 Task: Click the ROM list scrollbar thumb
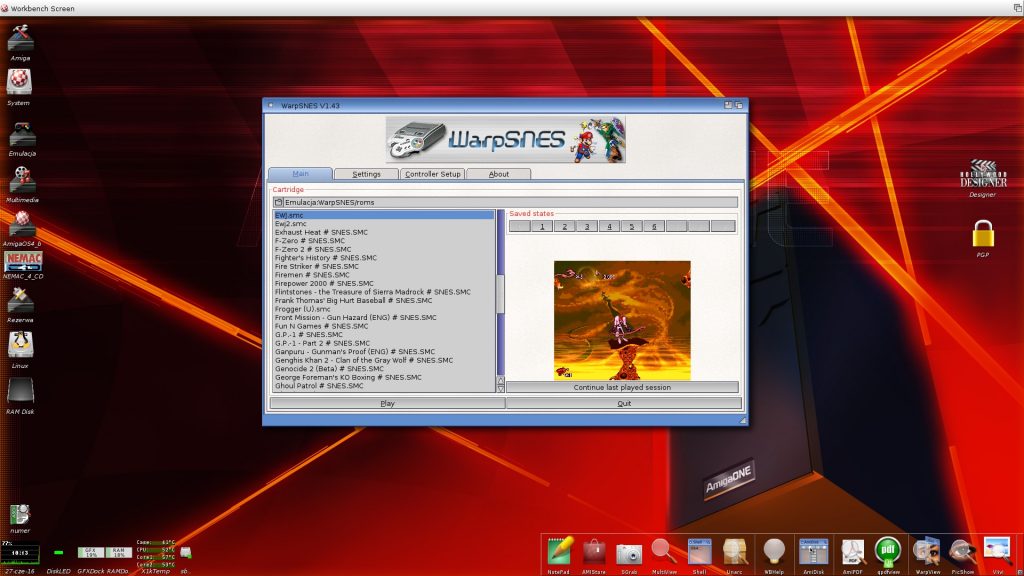[x=501, y=294]
